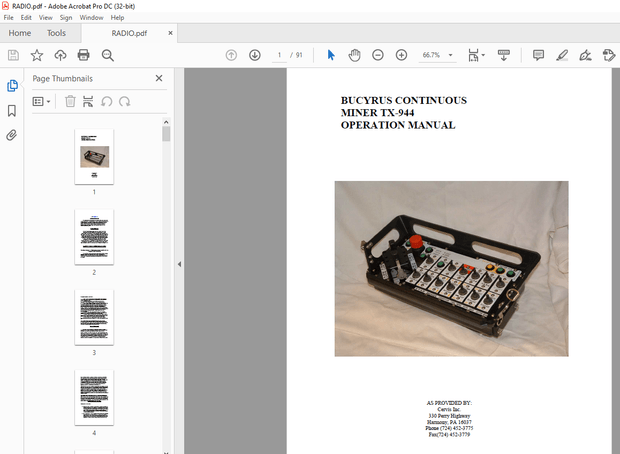Open the Window menu
620x454 pixels.
[91, 17]
